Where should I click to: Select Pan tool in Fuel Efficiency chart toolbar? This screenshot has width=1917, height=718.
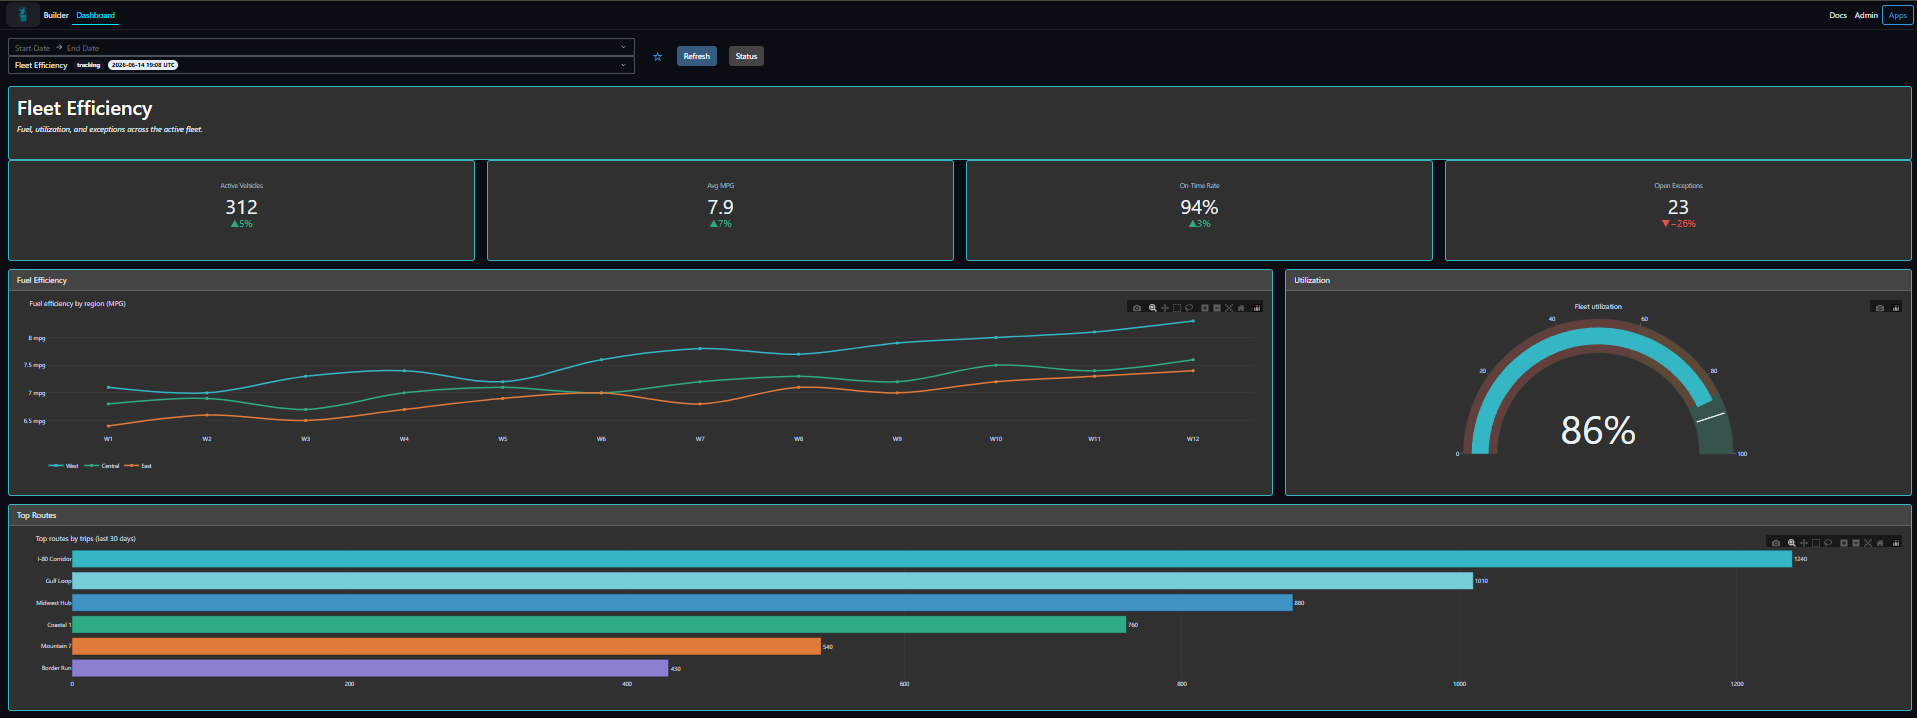tap(1165, 308)
